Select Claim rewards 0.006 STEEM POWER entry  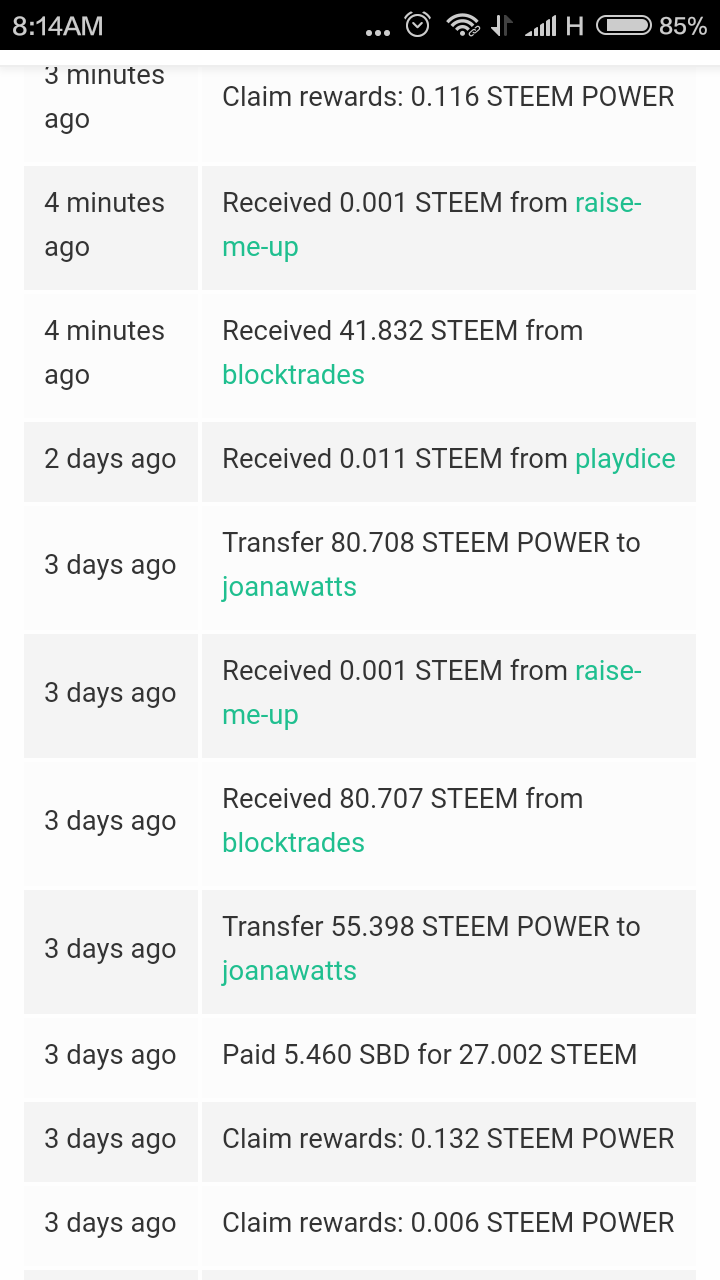pos(448,1223)
